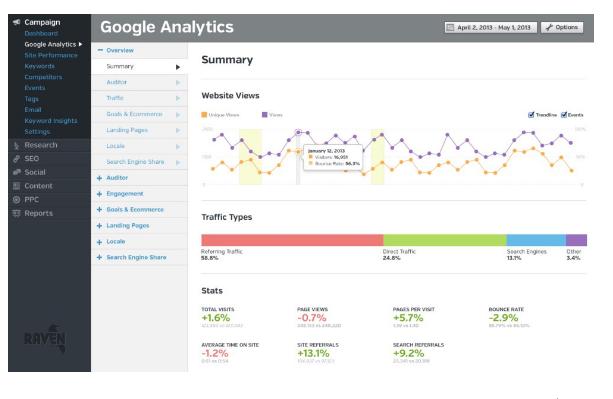Screen dimensions: 613x399
Task: Click the Research sidebar icon
Action: 16,146
